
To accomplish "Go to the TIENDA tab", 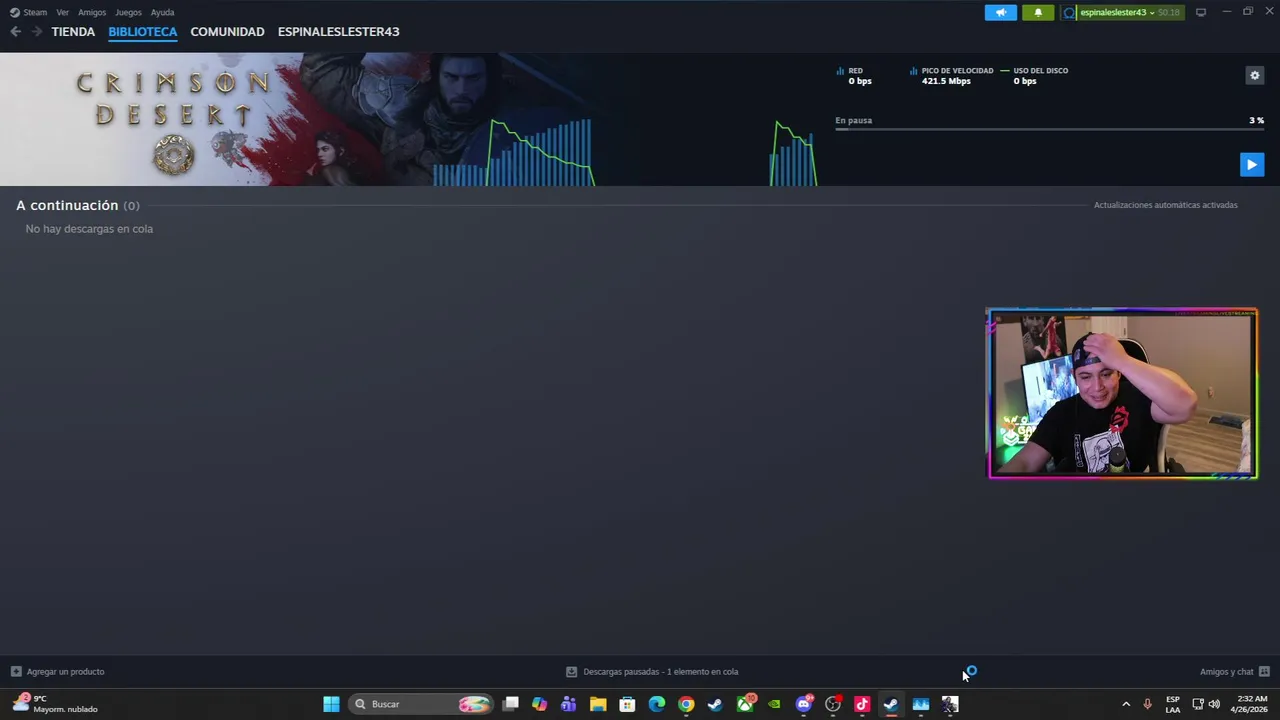I will 73,32.
